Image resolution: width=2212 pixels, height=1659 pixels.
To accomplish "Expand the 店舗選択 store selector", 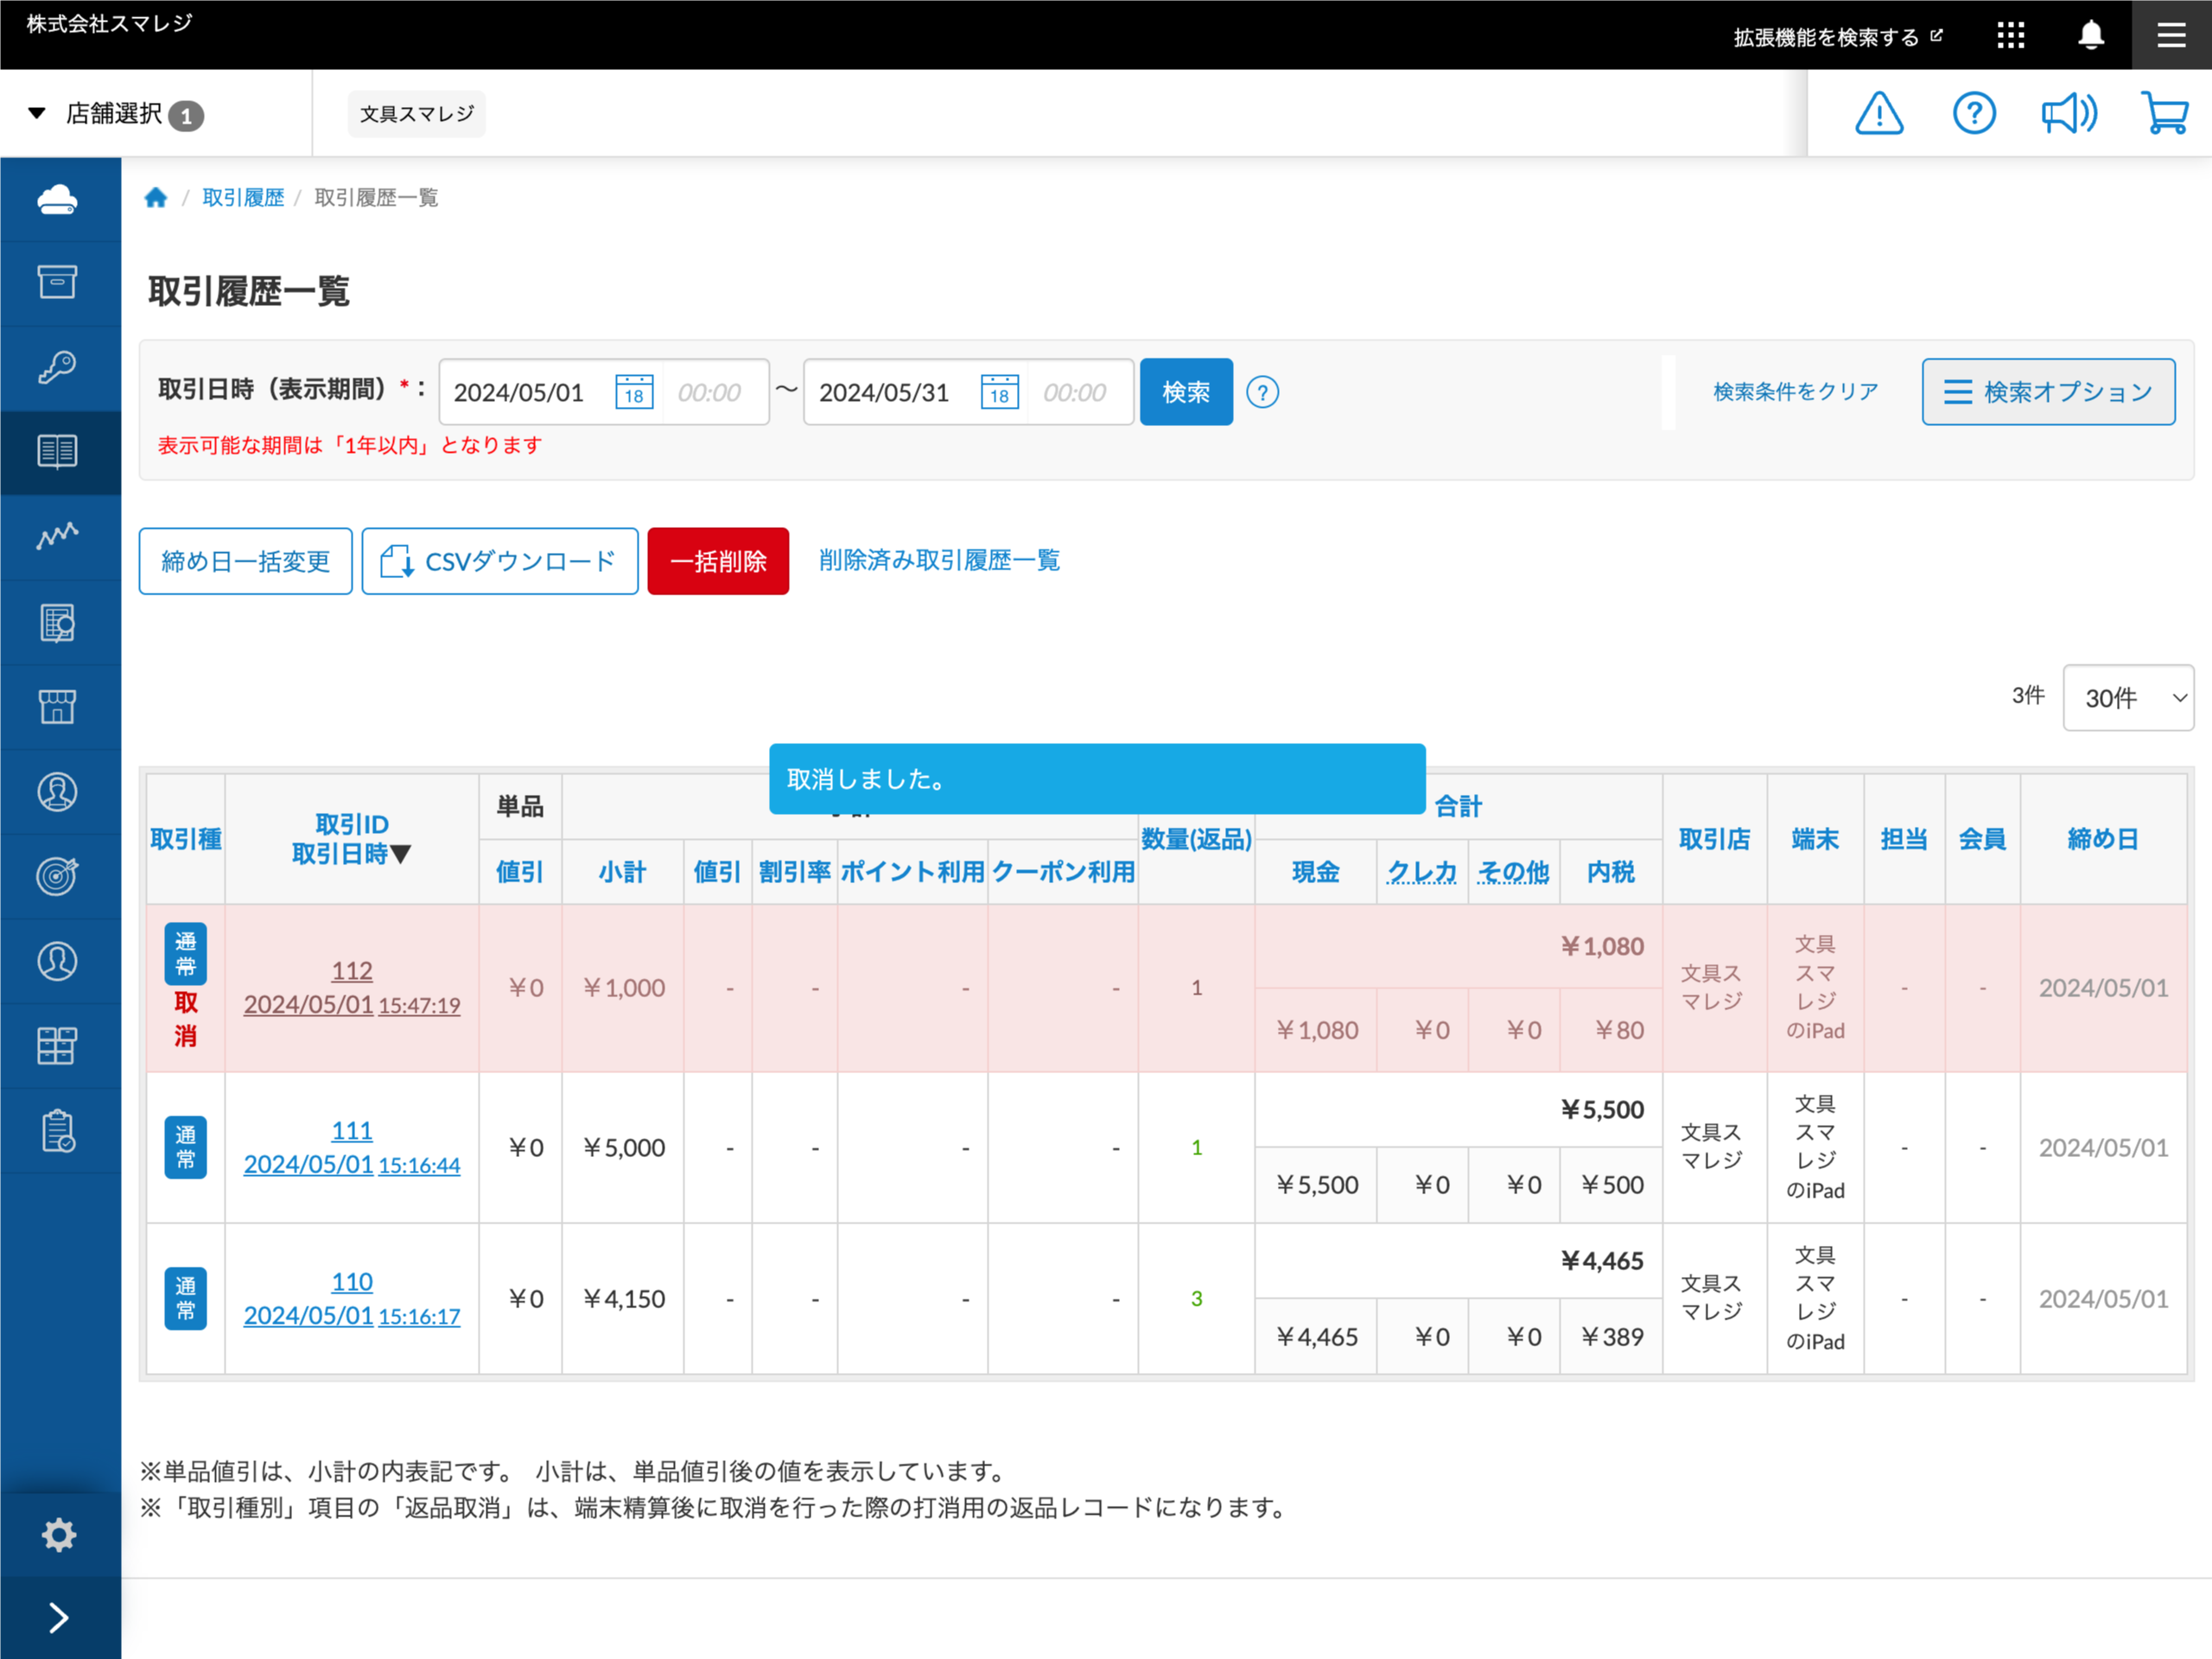I will coord(116,114).
